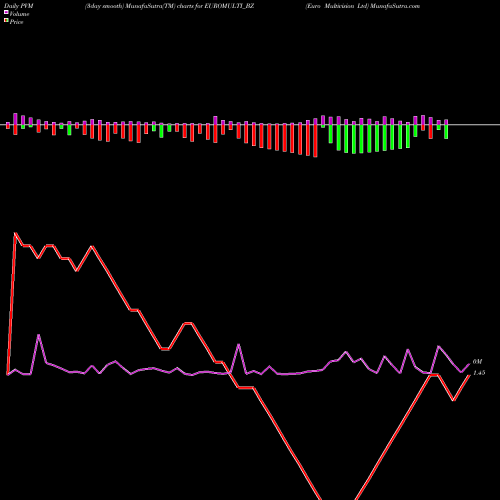This screenshot has height=500, width=500.
Task: Click the 0M volume value label
Action: point(477,362)
